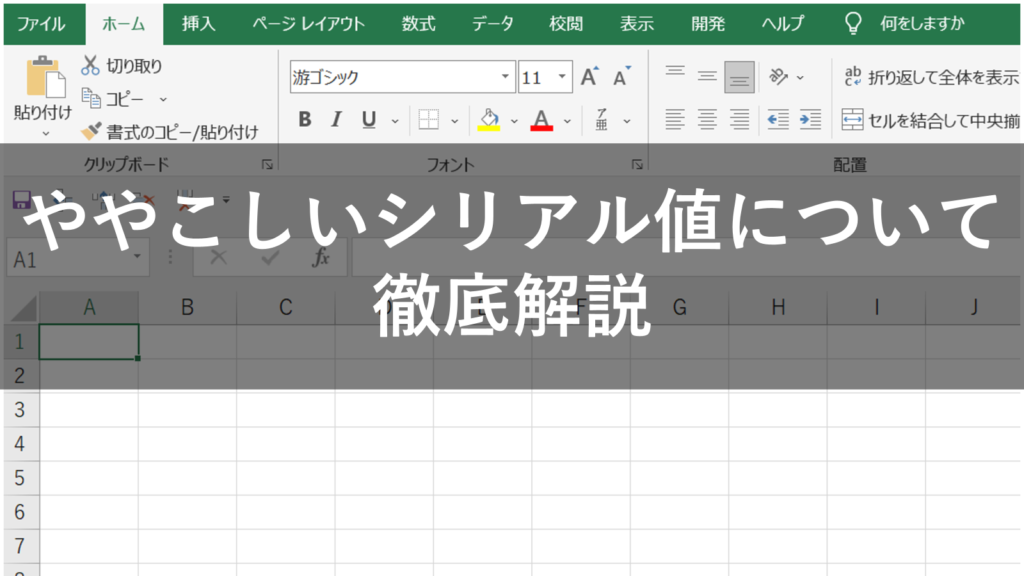Open the データ tab
The width and height of the screenshot is (1024, 576).
[x=493, y=24]
